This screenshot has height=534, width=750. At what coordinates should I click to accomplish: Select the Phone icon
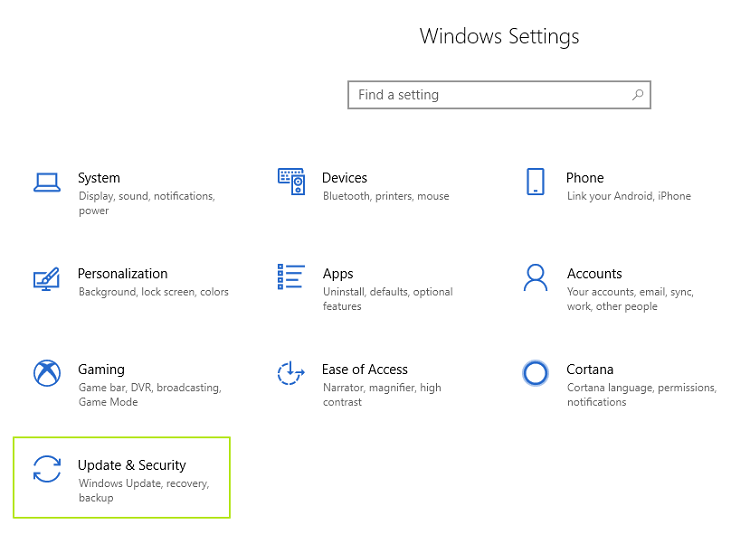pos(535,181)
